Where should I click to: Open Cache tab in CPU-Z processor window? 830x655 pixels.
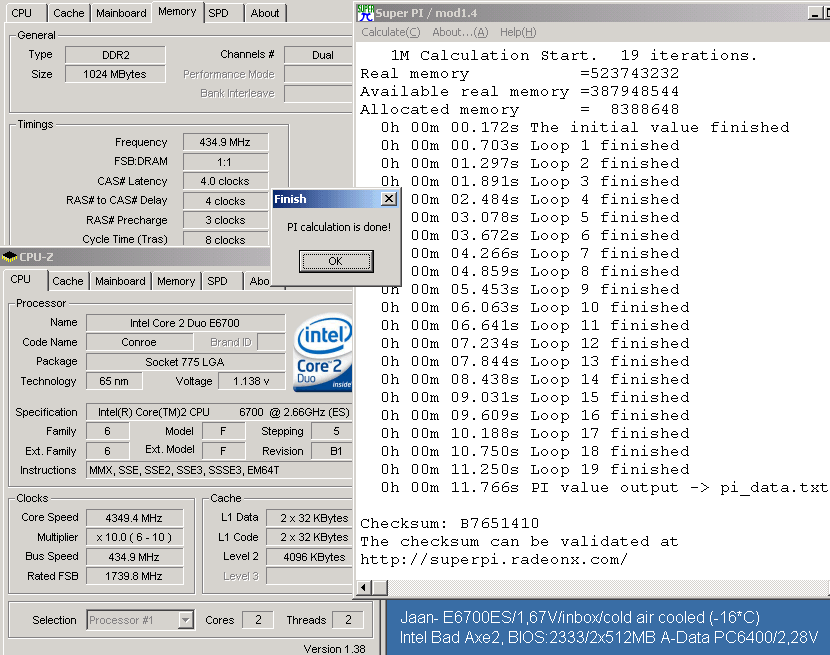tap(68, 281)
